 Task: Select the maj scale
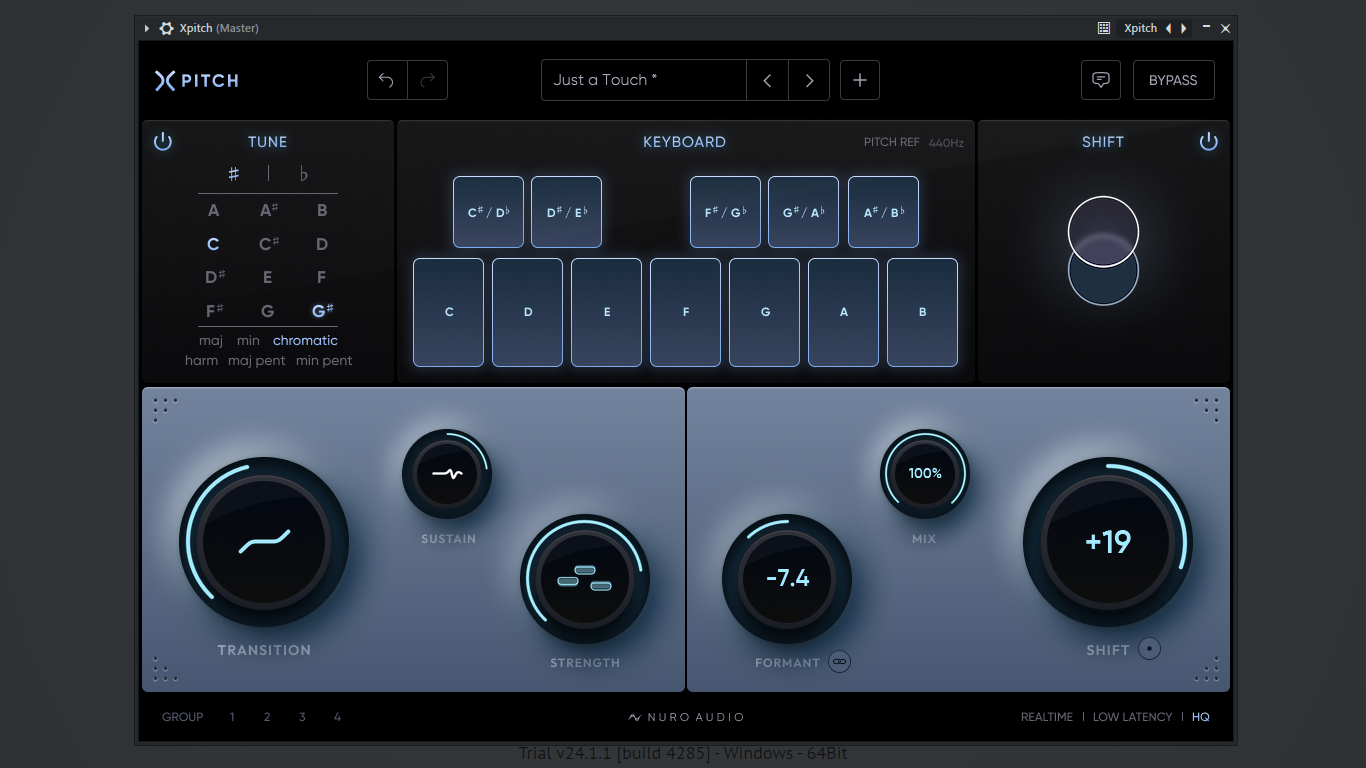pos(211,340)
